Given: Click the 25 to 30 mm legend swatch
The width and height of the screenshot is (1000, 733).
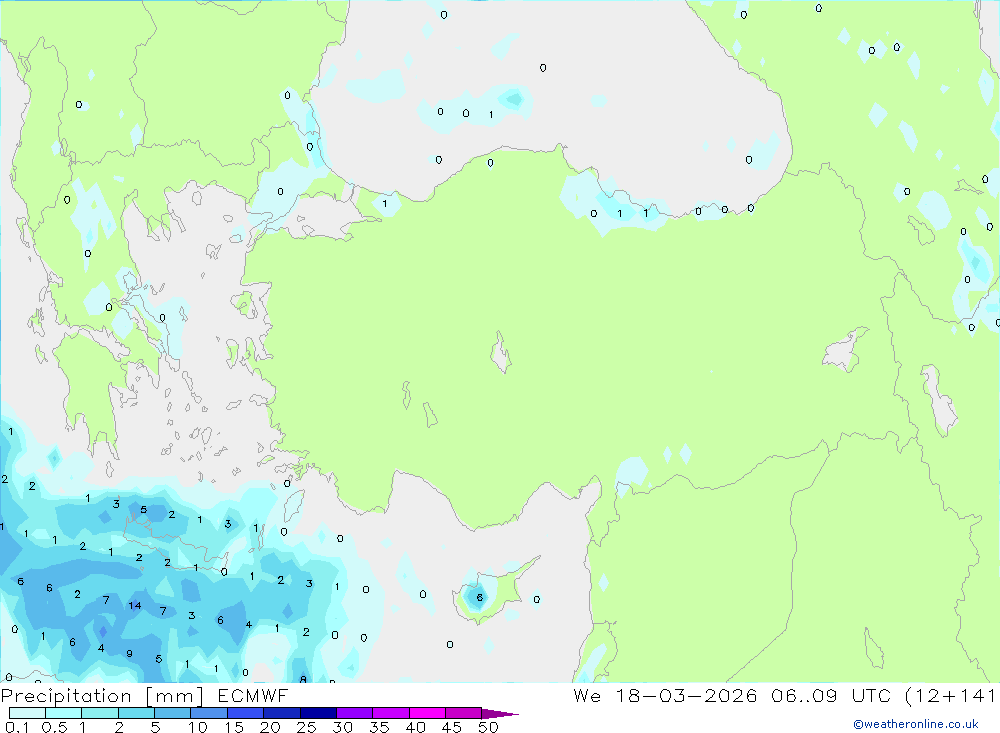Looking at the screenshot, I should (x=318, y=713).
